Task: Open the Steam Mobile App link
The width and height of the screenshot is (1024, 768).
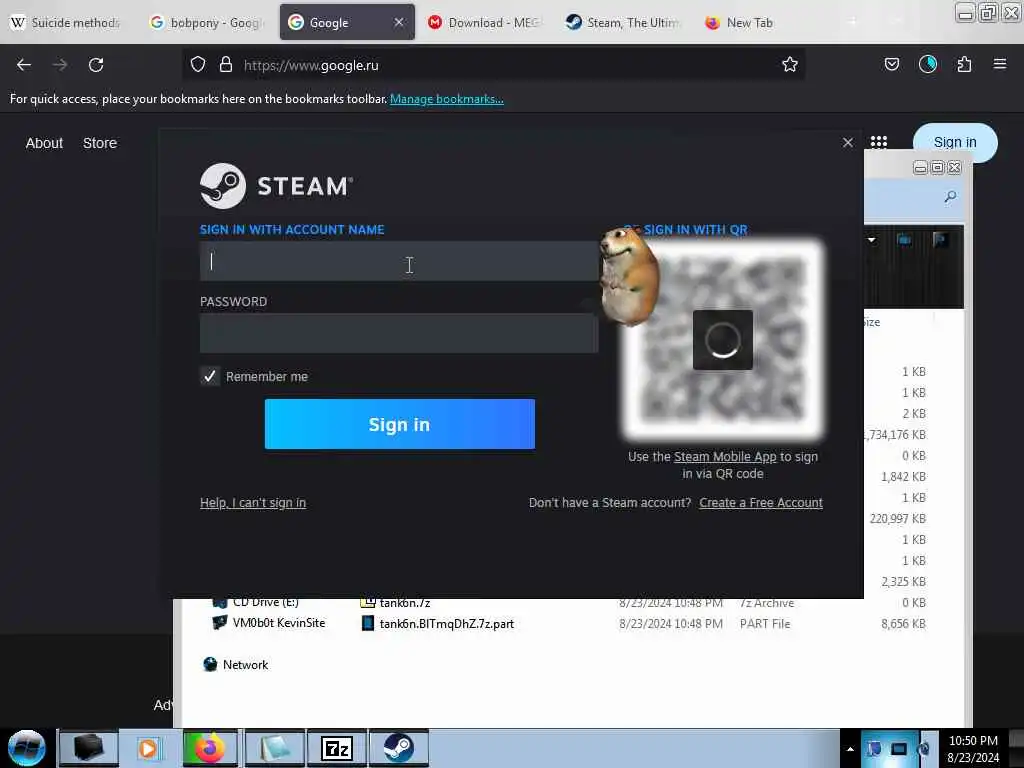Action: point(725,456)
